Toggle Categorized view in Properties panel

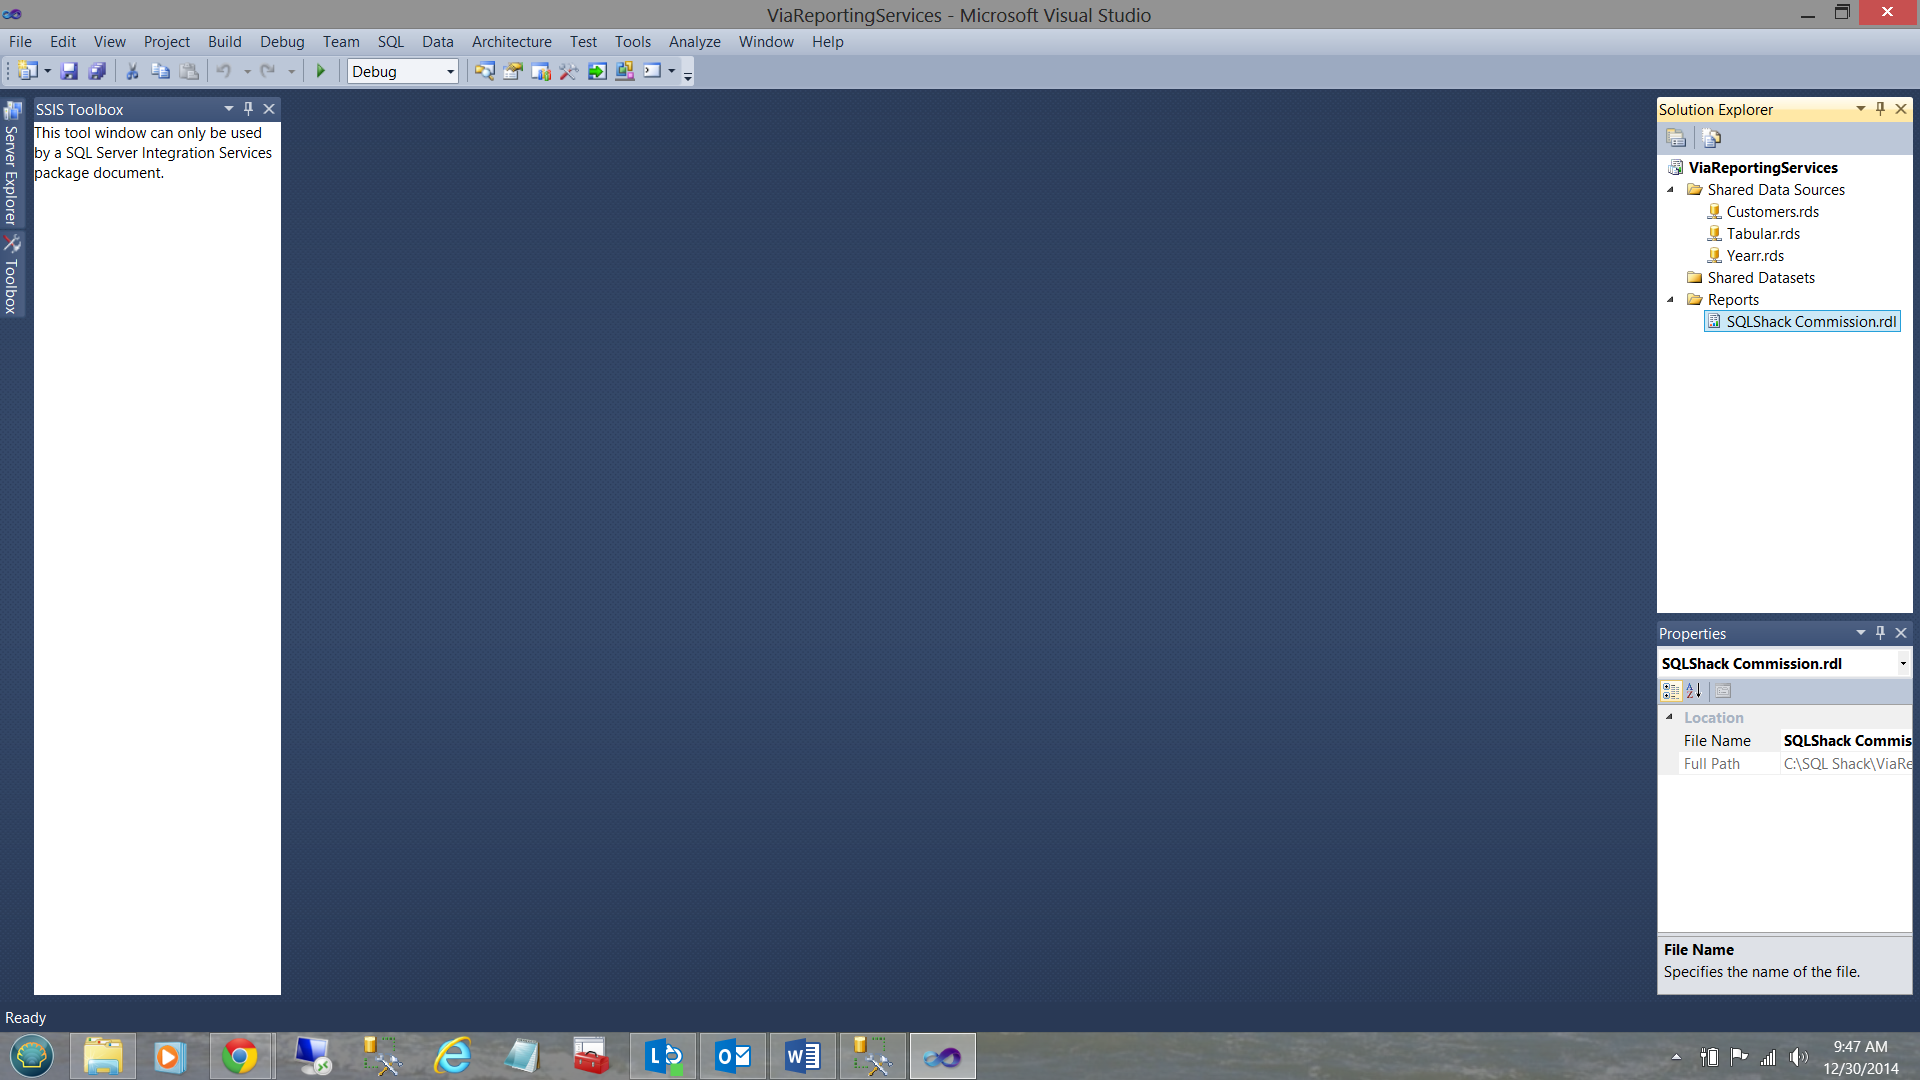1670,691
